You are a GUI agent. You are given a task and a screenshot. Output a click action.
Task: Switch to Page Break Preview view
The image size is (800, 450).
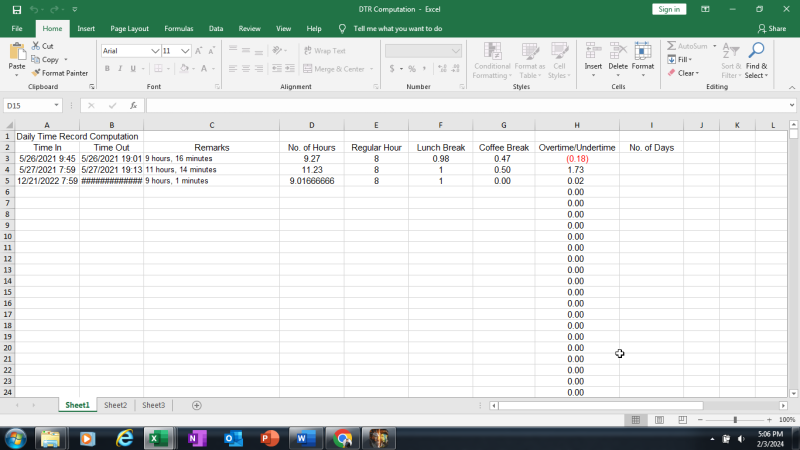[x=682, y=420]
